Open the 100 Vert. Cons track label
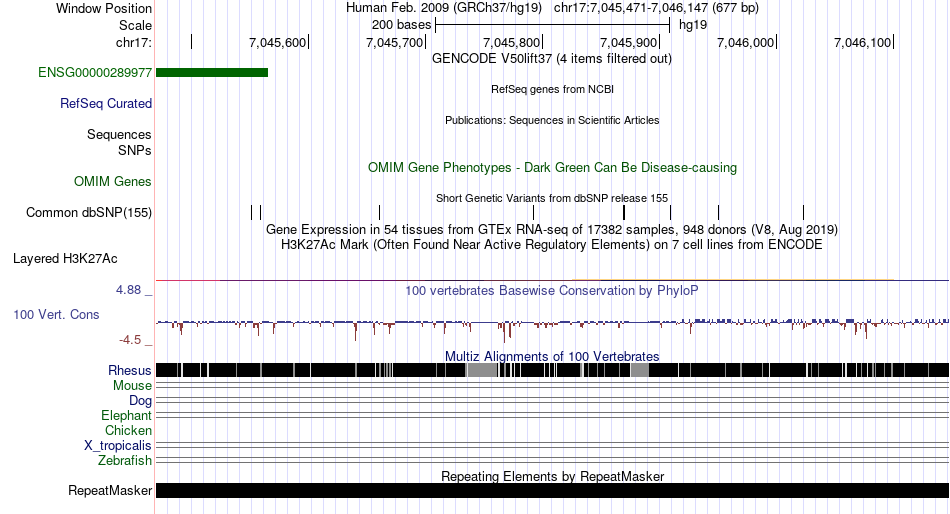 click(56, 315)
